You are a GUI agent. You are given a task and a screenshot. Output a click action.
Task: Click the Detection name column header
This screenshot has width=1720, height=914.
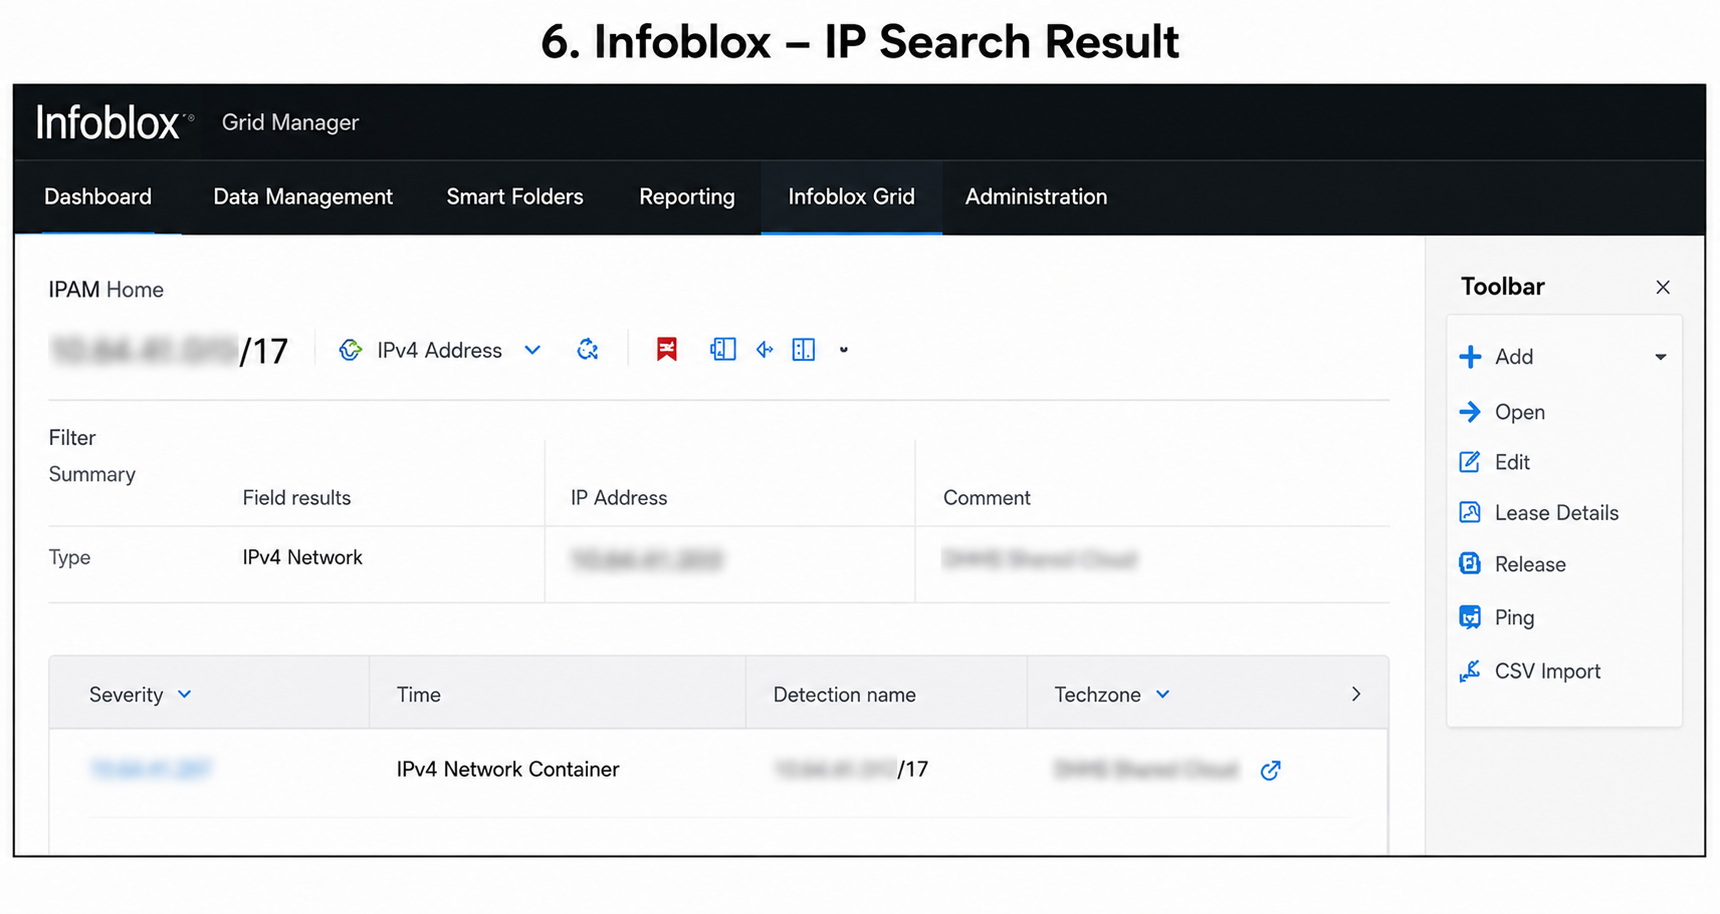click(844, 694)
